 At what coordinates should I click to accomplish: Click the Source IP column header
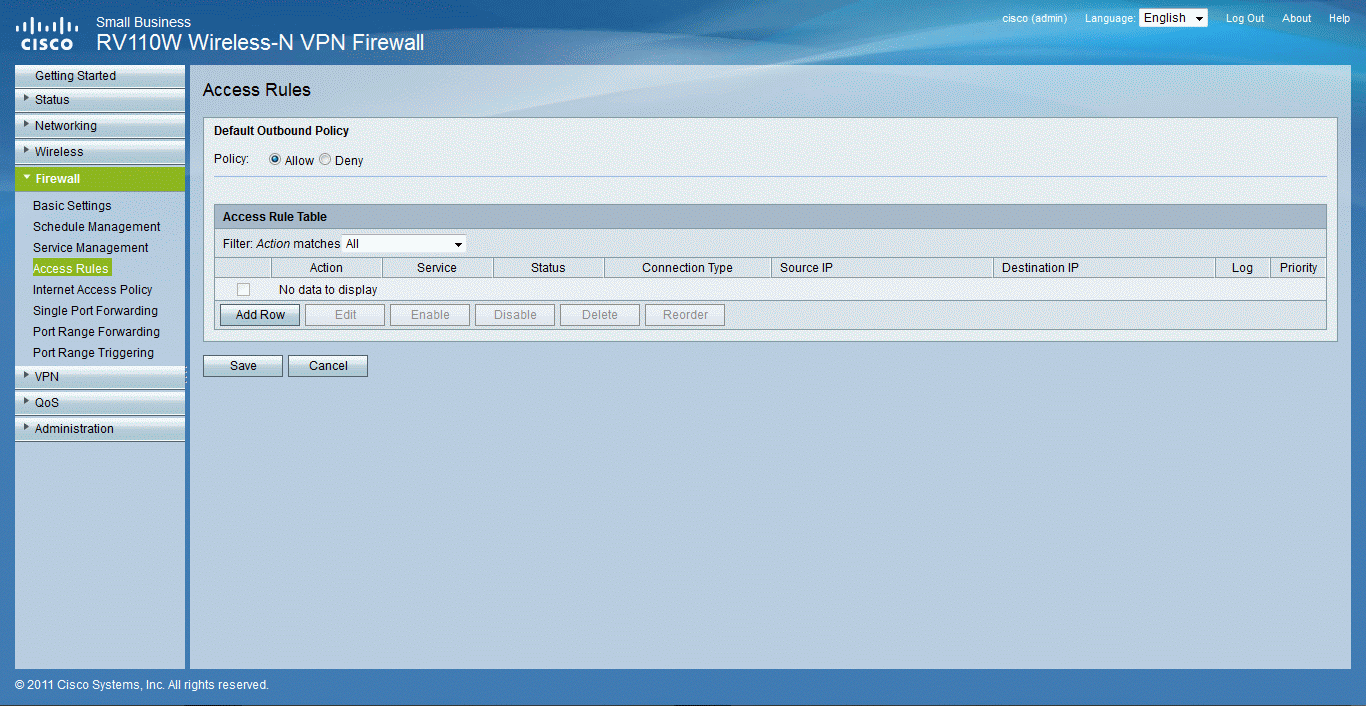point(882,268)
